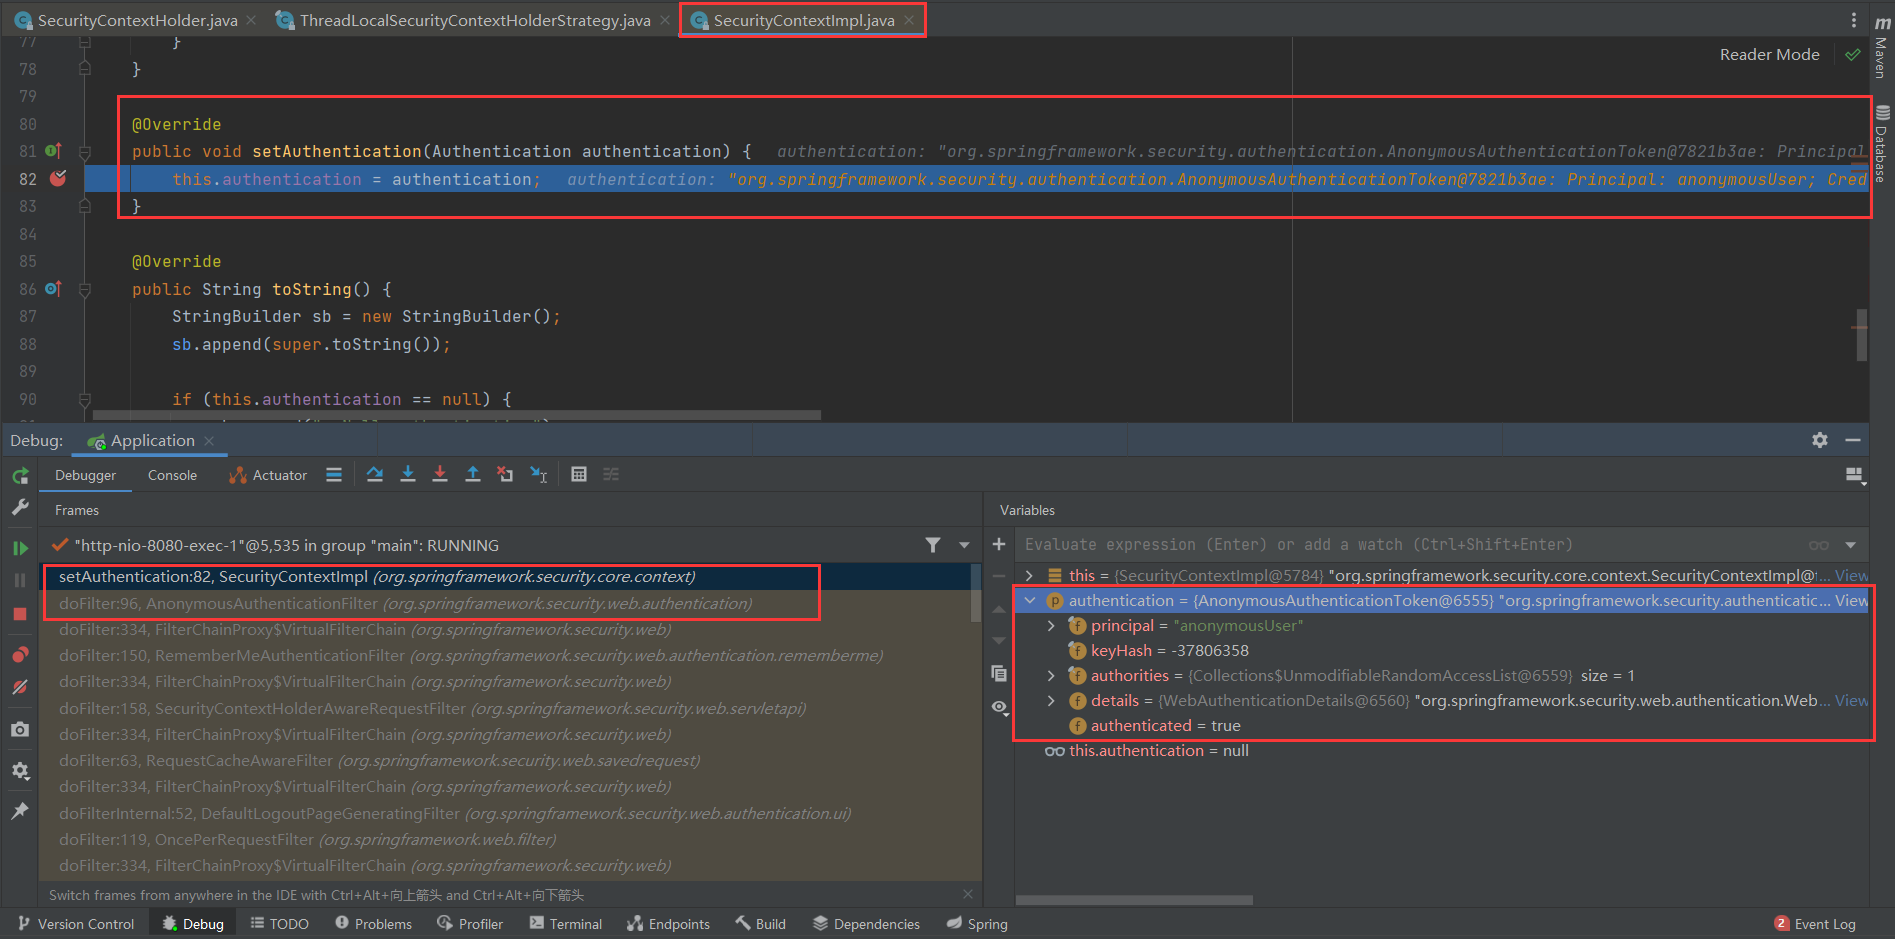This screenshot has width=1895, height=939.
Task: Expand the details variable node
Action: (1051, 700)
